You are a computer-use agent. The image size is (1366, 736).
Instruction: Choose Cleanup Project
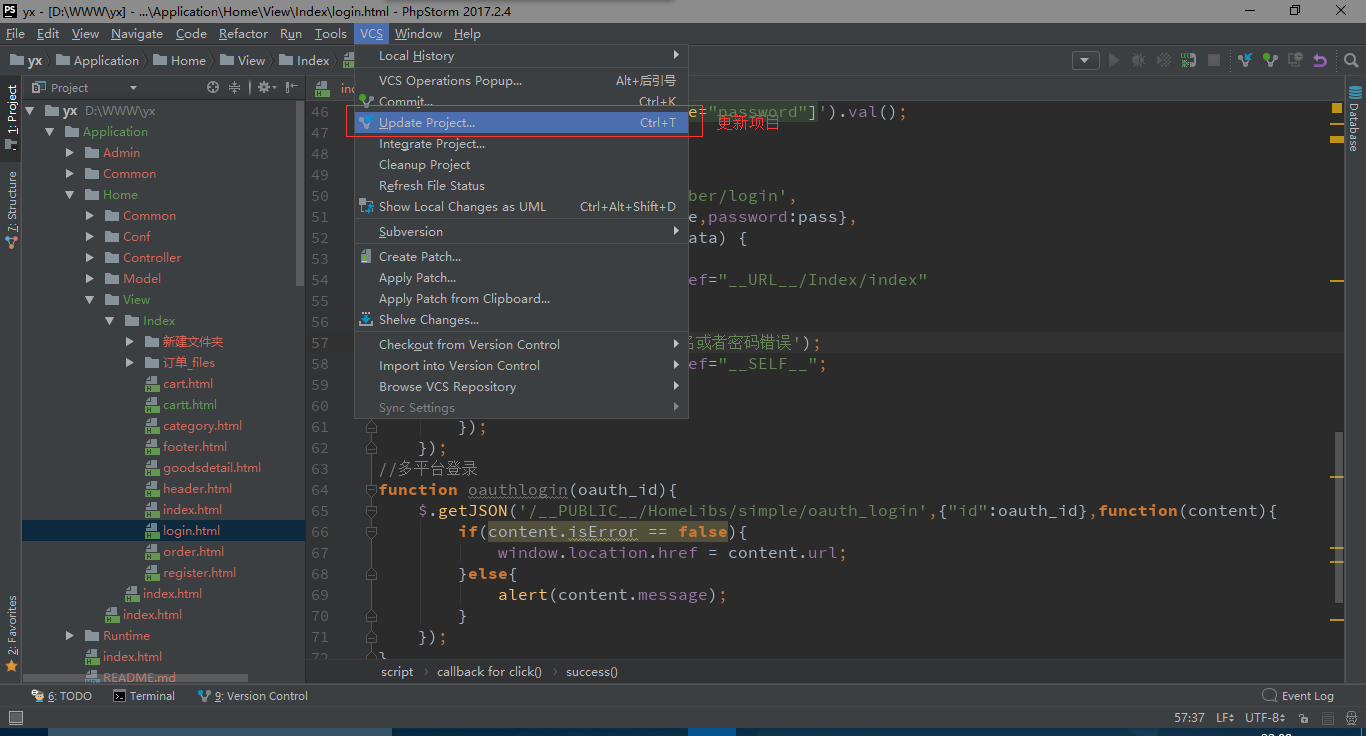(519, 165)
